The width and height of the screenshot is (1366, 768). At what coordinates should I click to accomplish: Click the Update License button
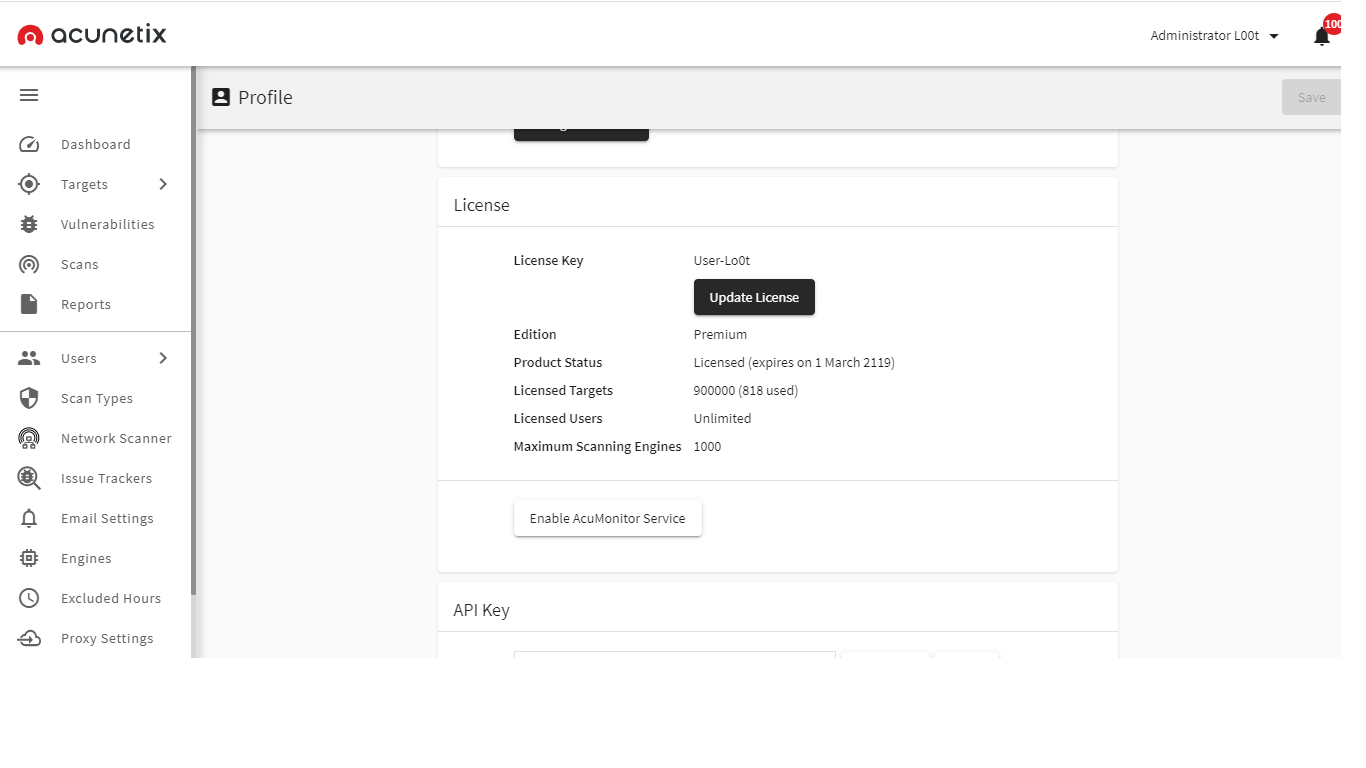point(754,297)
